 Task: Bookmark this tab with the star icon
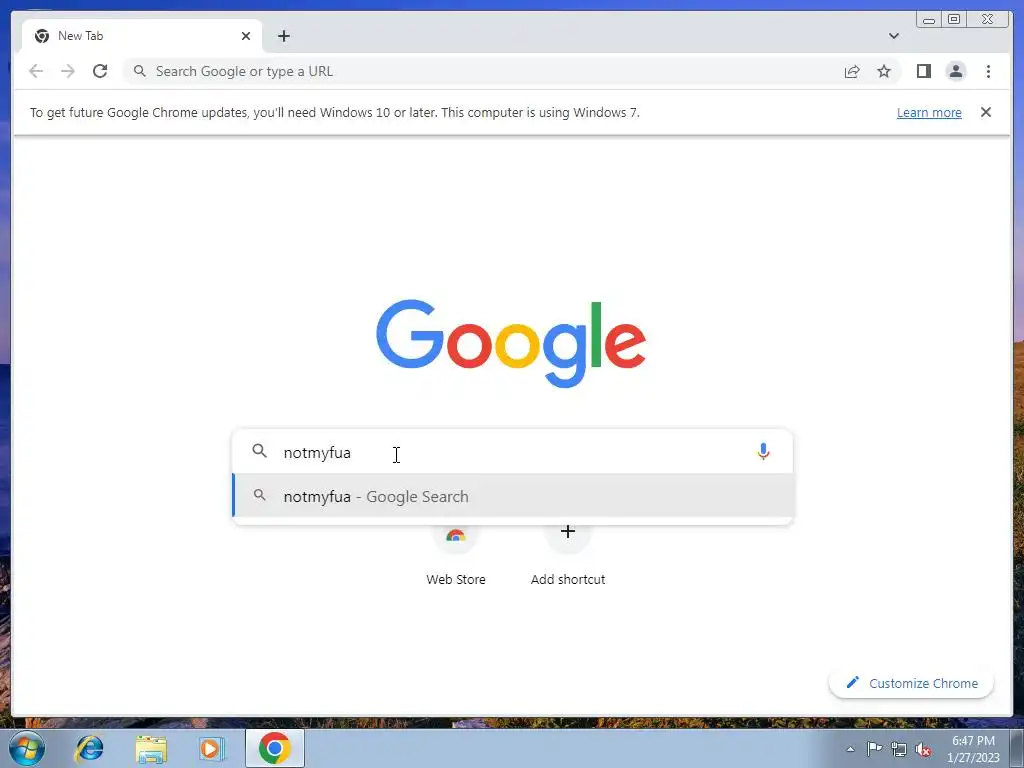tap(884, 71)
